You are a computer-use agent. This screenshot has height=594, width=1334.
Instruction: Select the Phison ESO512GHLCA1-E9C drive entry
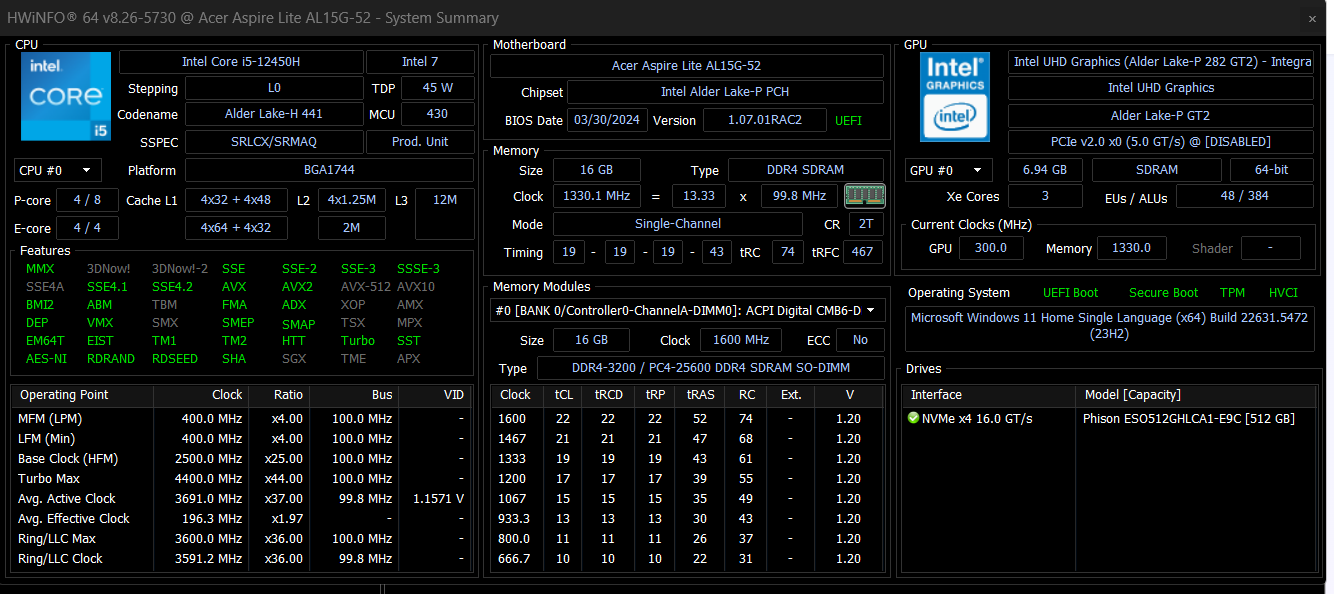click(x=1188, y=419)
